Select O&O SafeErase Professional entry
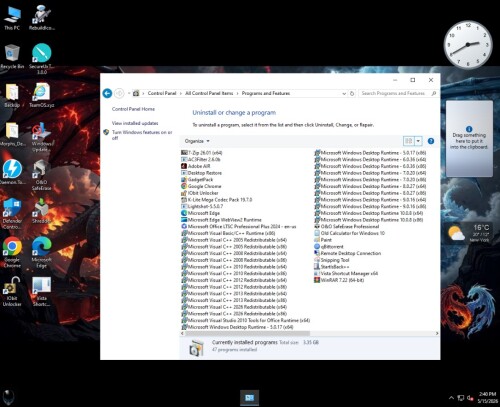The width and height of the screenshot is (500, 407). point(347,226)
